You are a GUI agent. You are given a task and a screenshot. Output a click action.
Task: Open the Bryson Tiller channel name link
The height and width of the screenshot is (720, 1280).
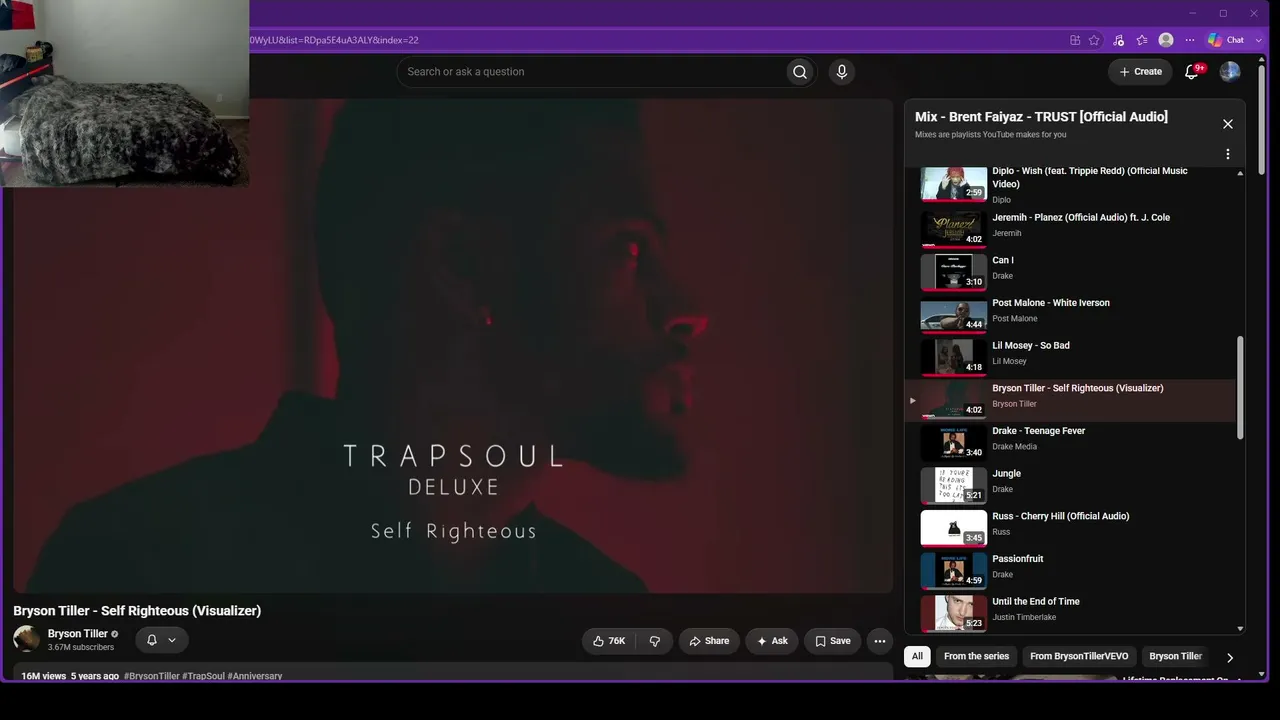pos(77,634)
